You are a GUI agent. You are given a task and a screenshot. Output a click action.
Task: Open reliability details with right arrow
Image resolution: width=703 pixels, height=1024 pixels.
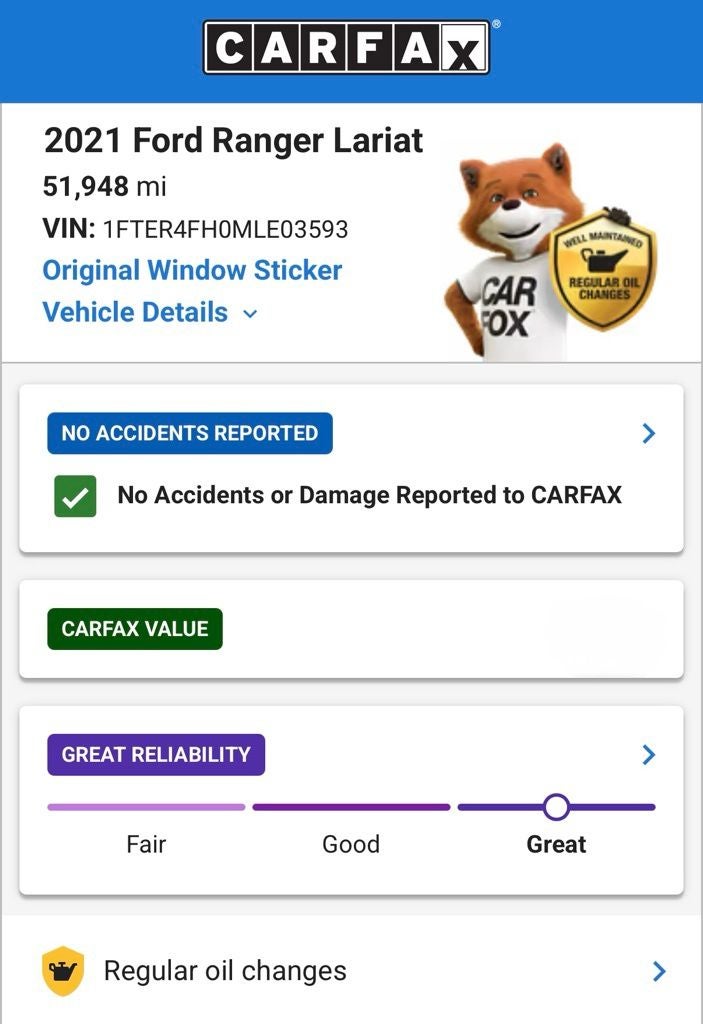point(649,754)
